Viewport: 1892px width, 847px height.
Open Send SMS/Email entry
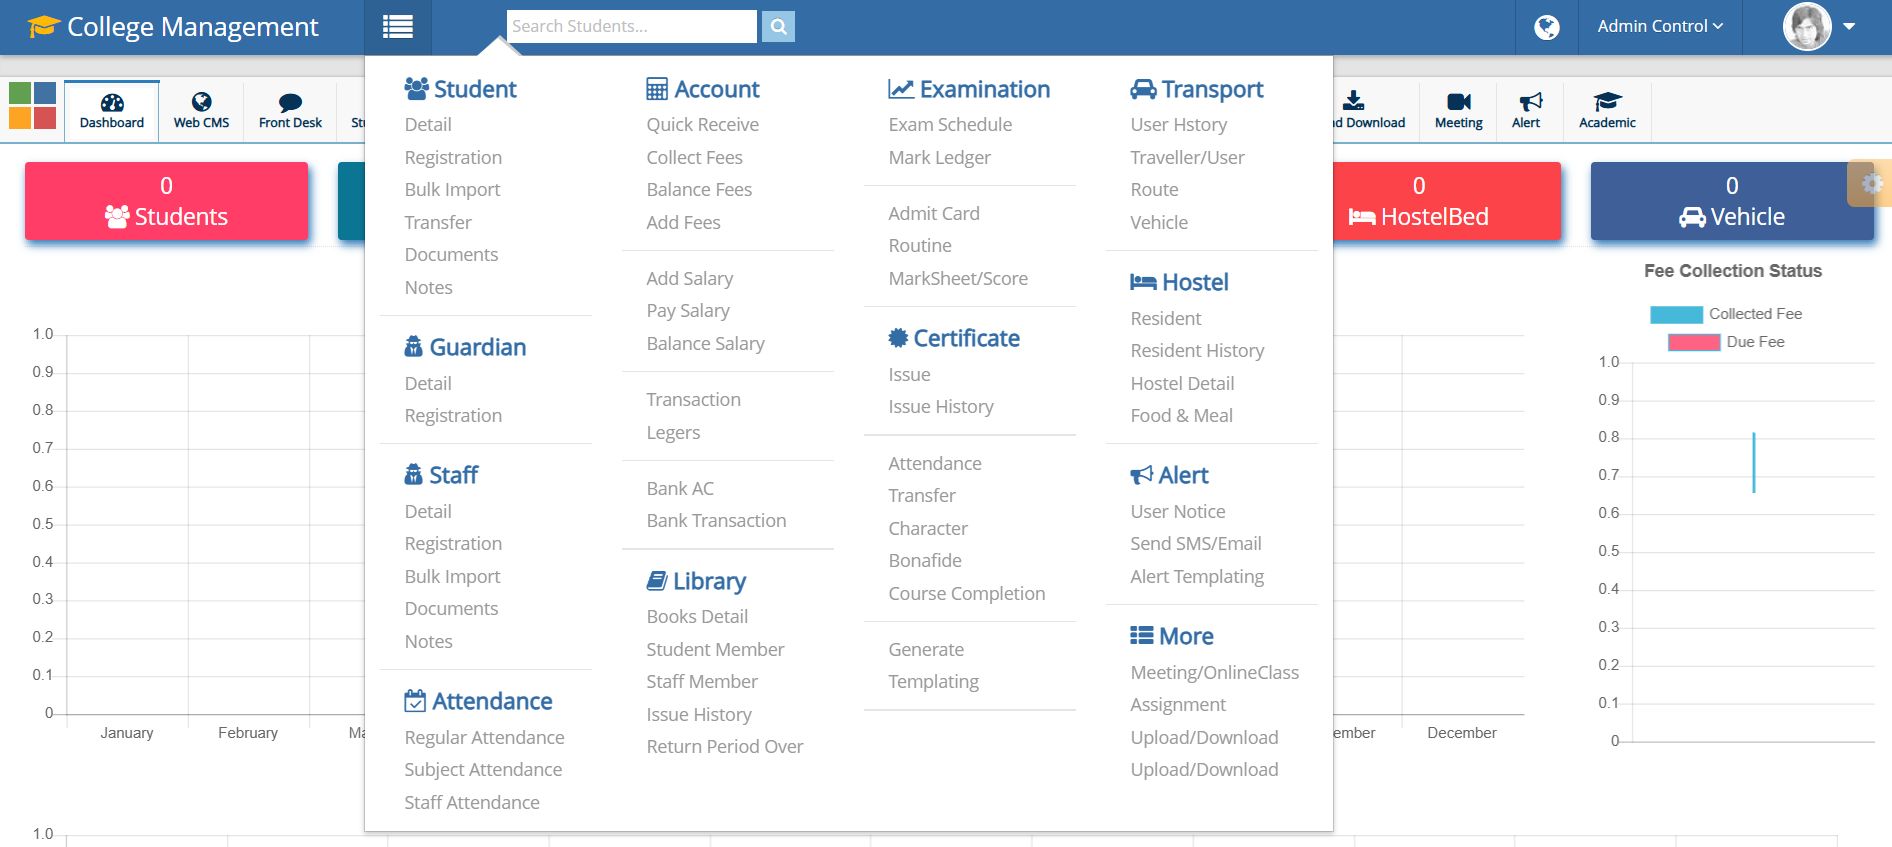1196,543
